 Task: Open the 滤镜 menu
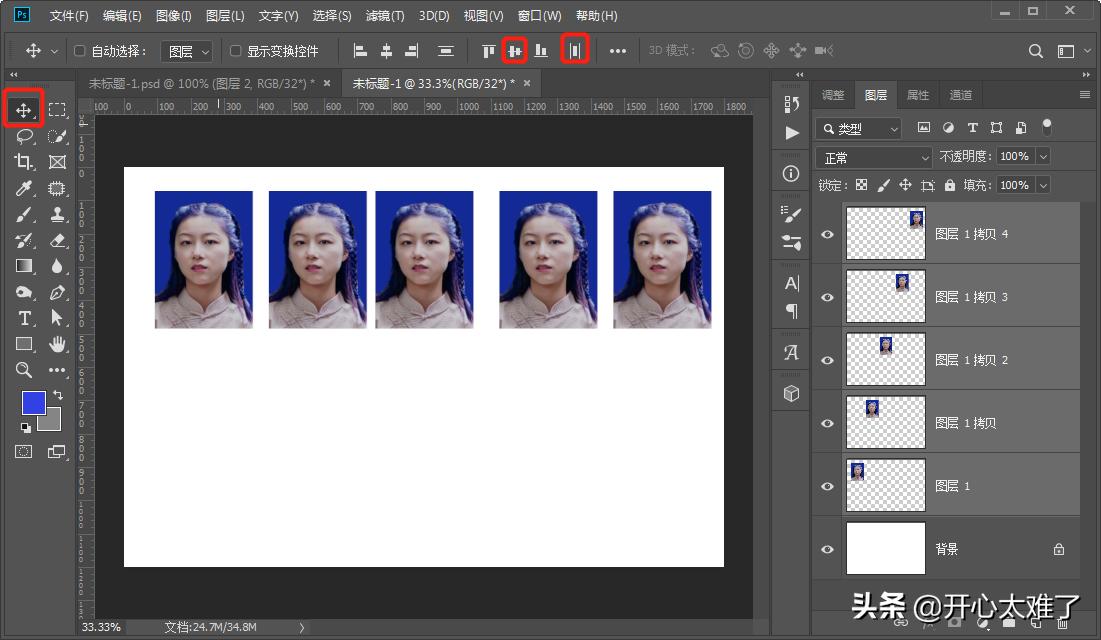click(384, 15)
